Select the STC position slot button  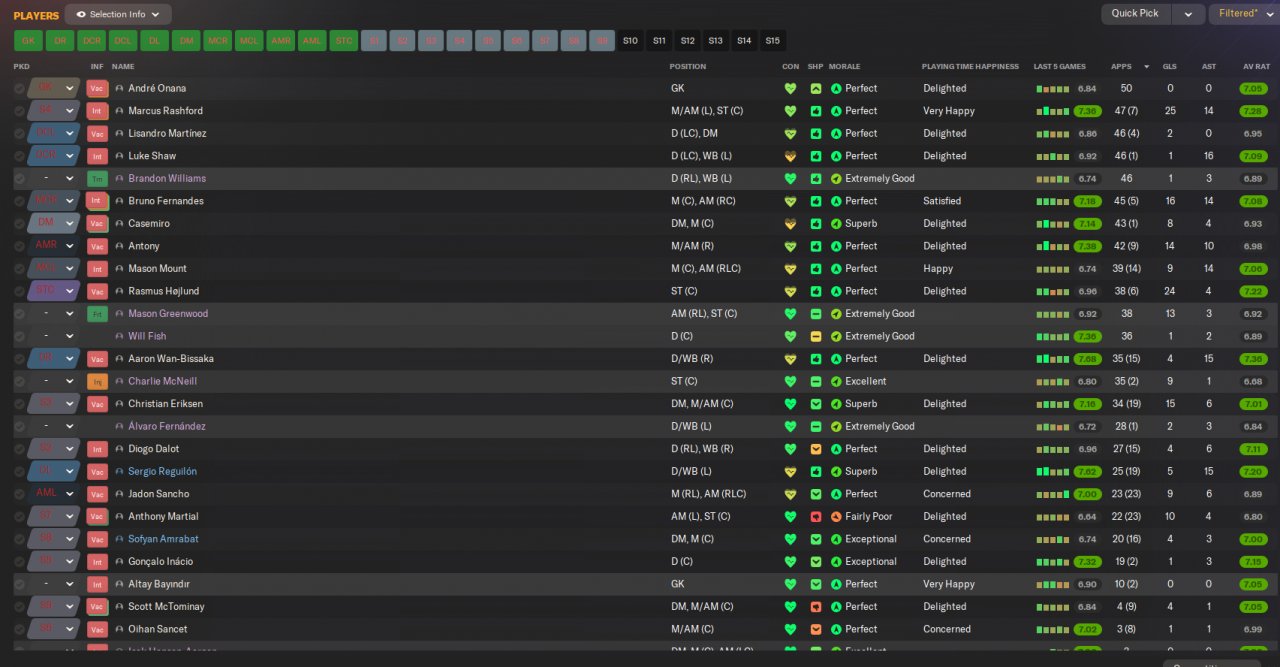click(343, 41)
